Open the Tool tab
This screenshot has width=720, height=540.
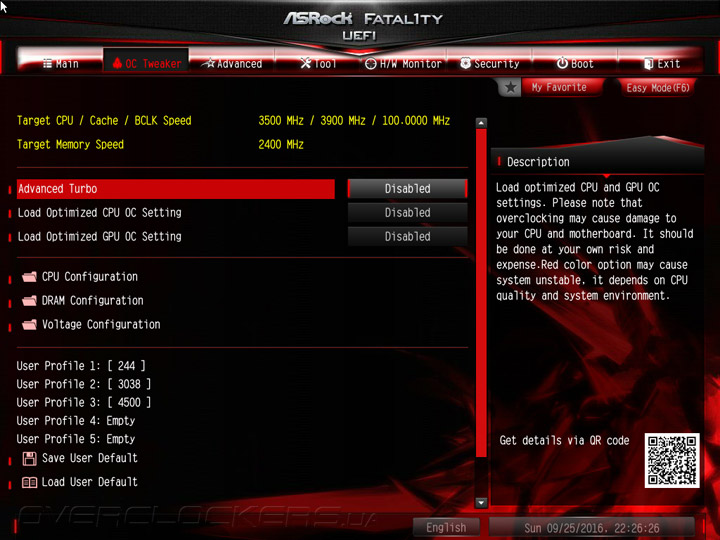[x=318, y=63]
